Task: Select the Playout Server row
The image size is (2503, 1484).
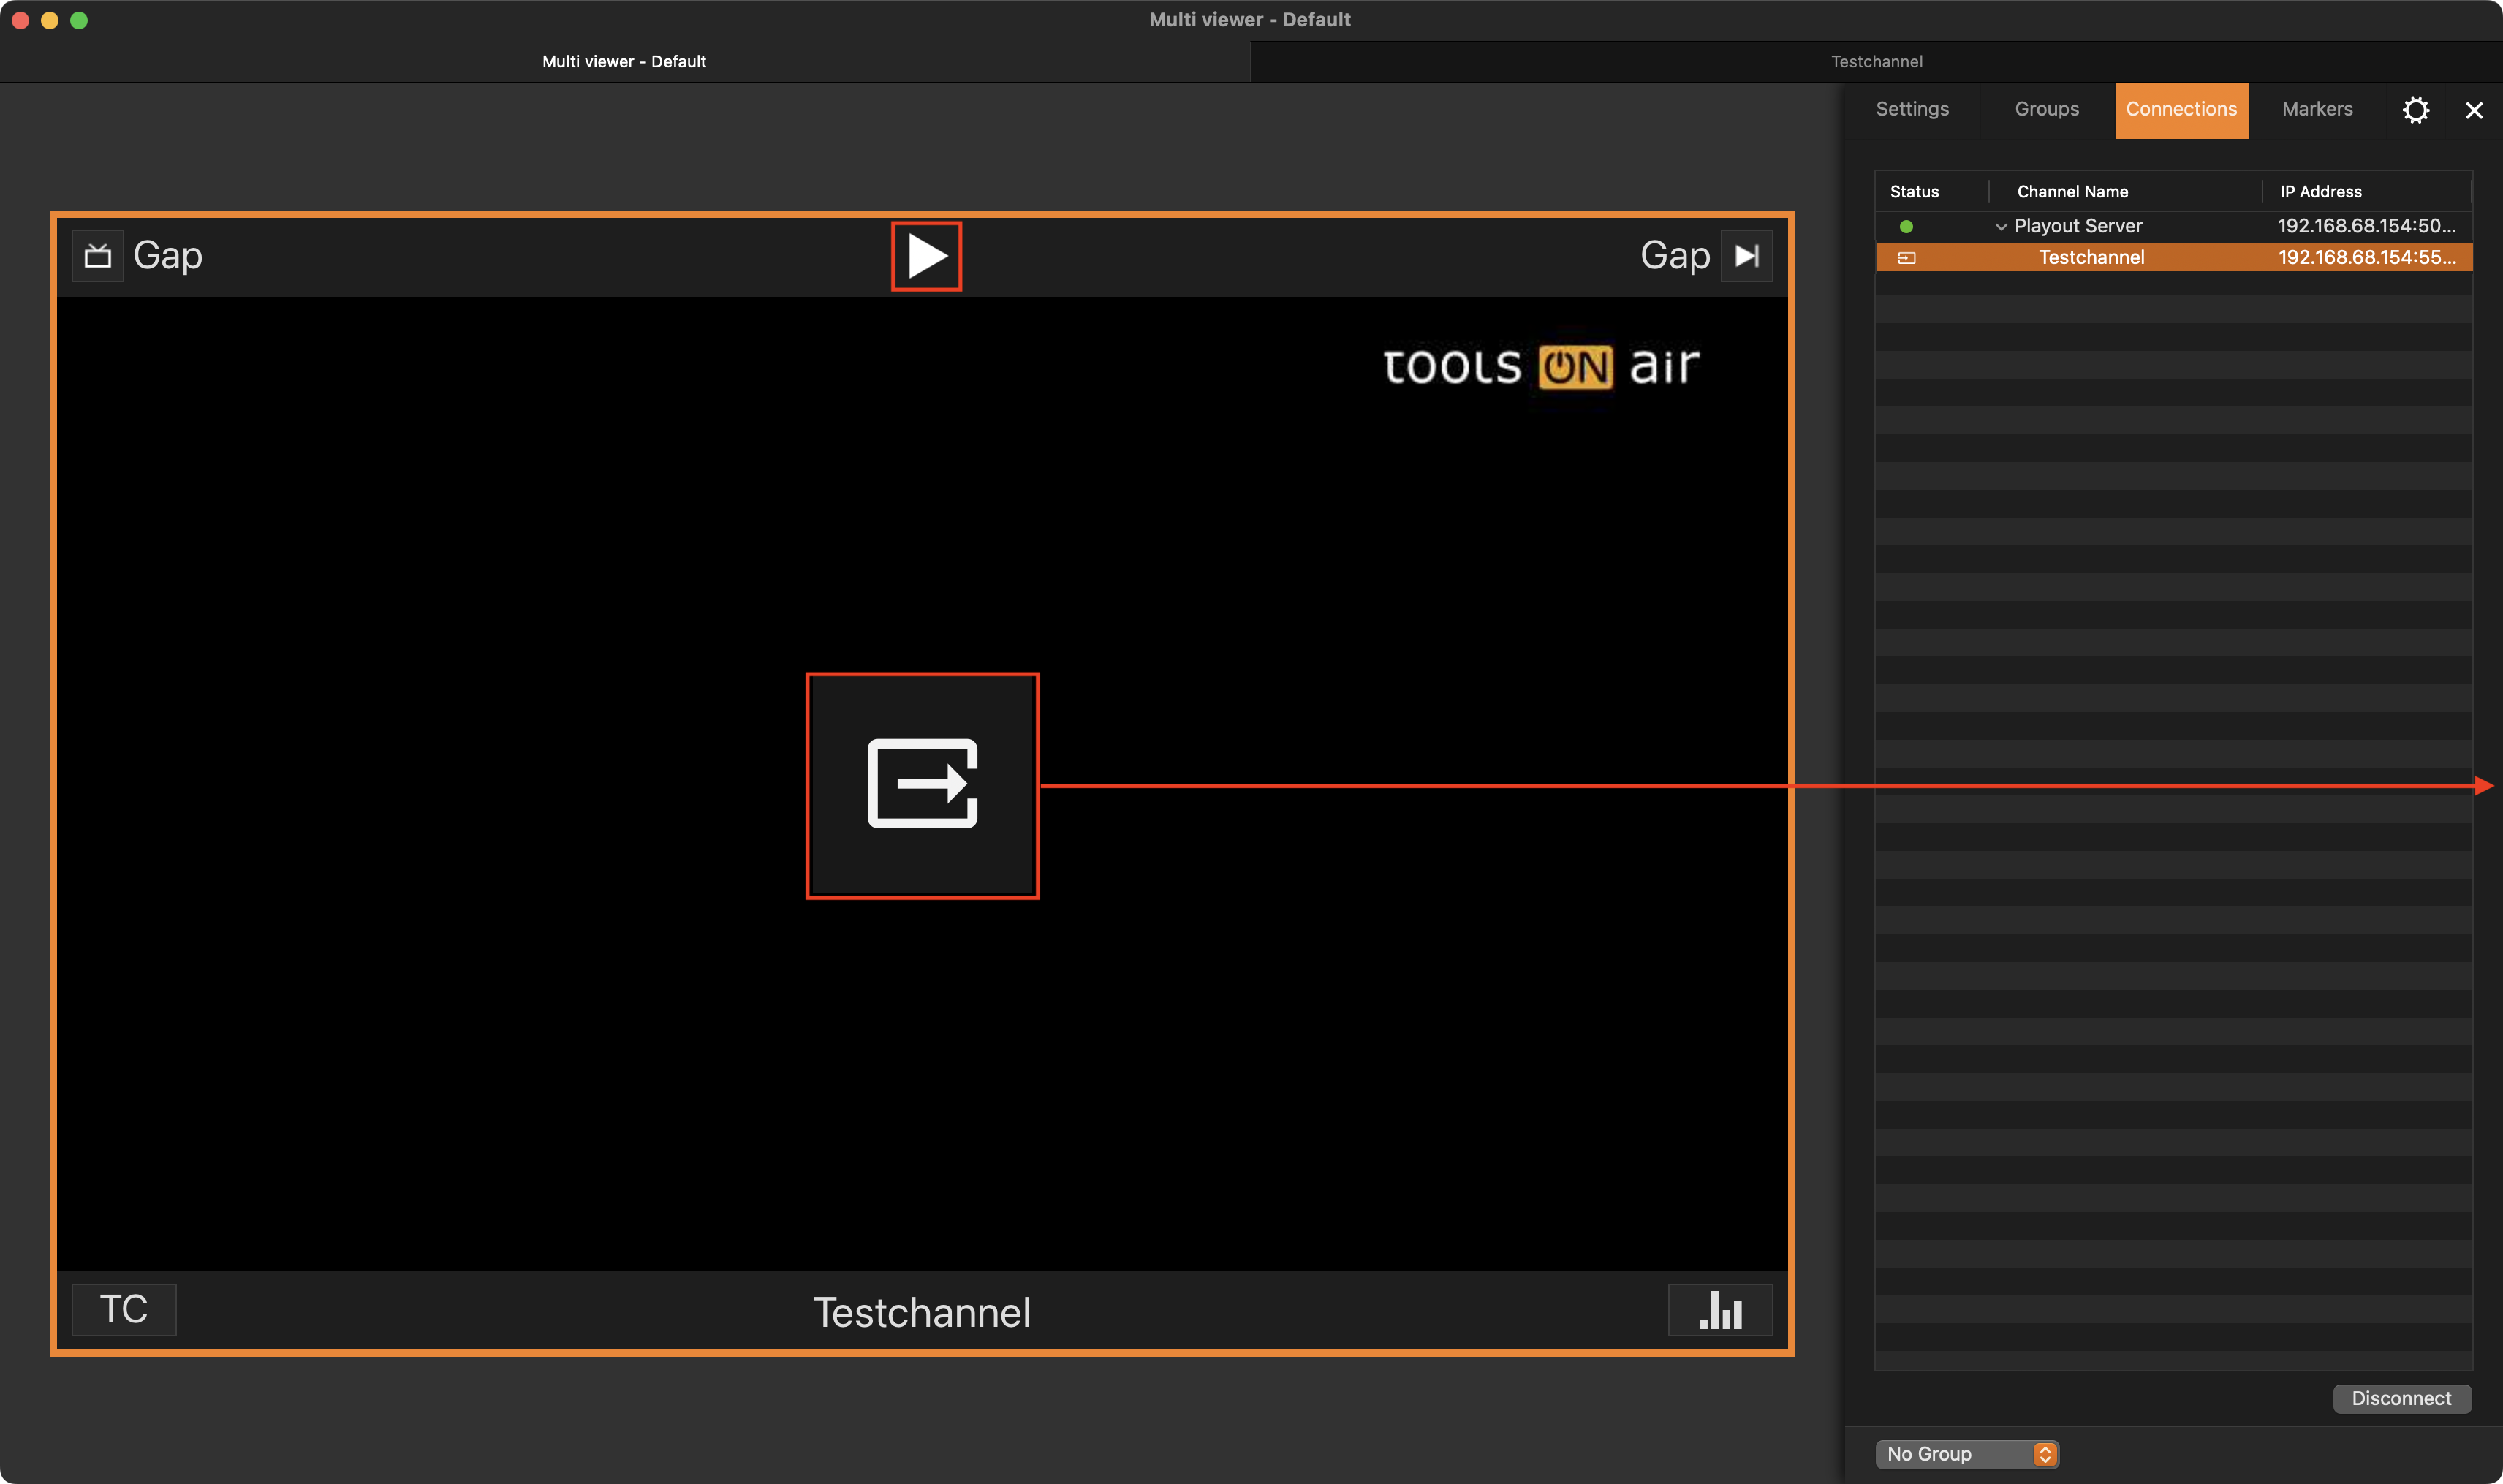Action: (x=2173, y=226)
